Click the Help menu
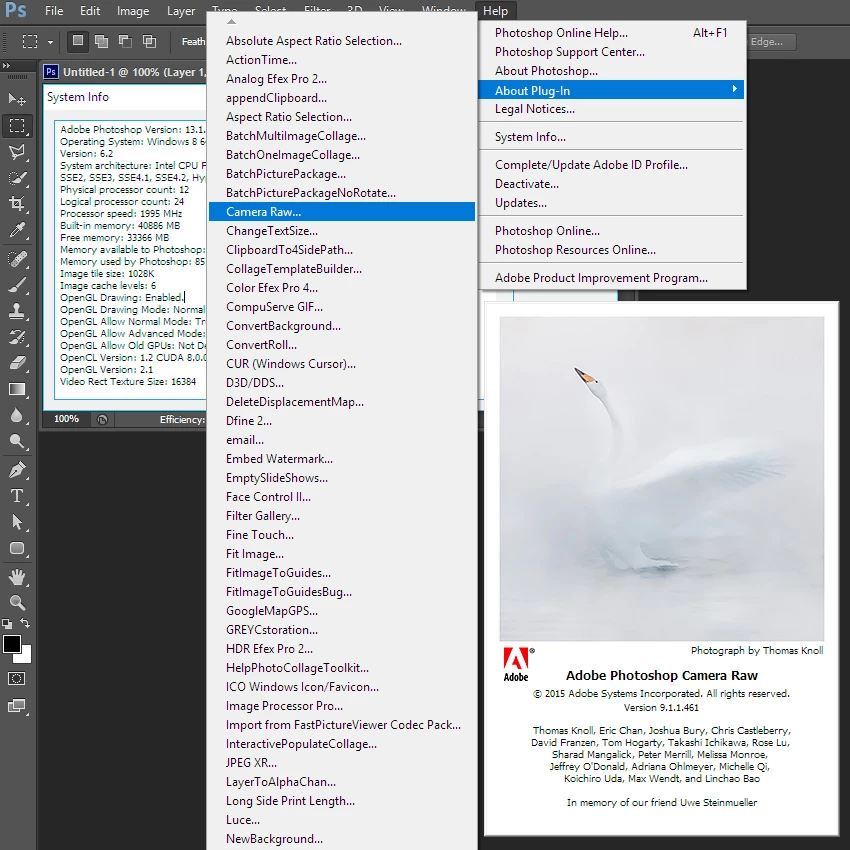 (x=495, y=11)
